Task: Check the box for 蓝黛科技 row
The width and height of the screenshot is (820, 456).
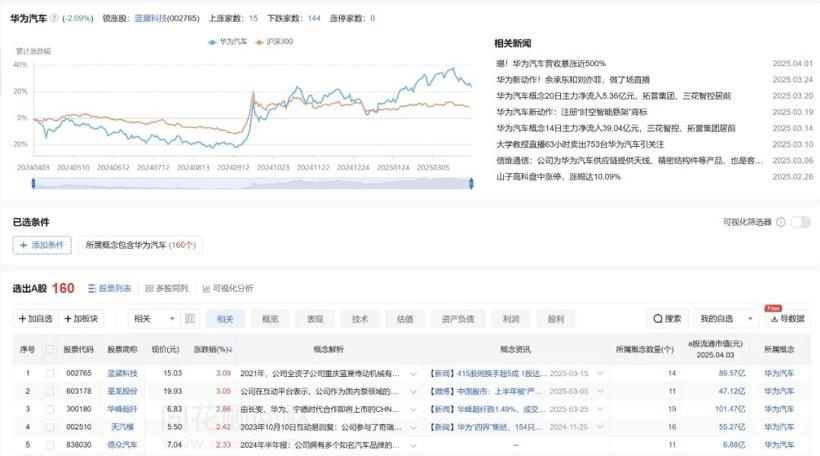Action: [x=50, y=373]
